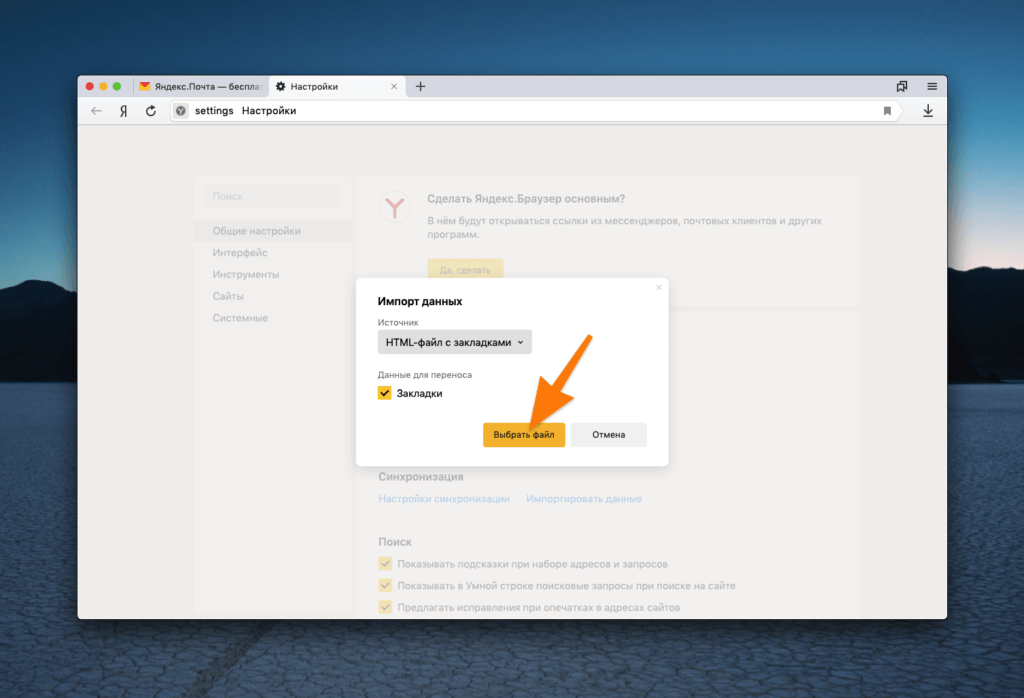Add a new tab with the plus icon
This screenshot has height=698, width=1024.
(x=421, y=86)
